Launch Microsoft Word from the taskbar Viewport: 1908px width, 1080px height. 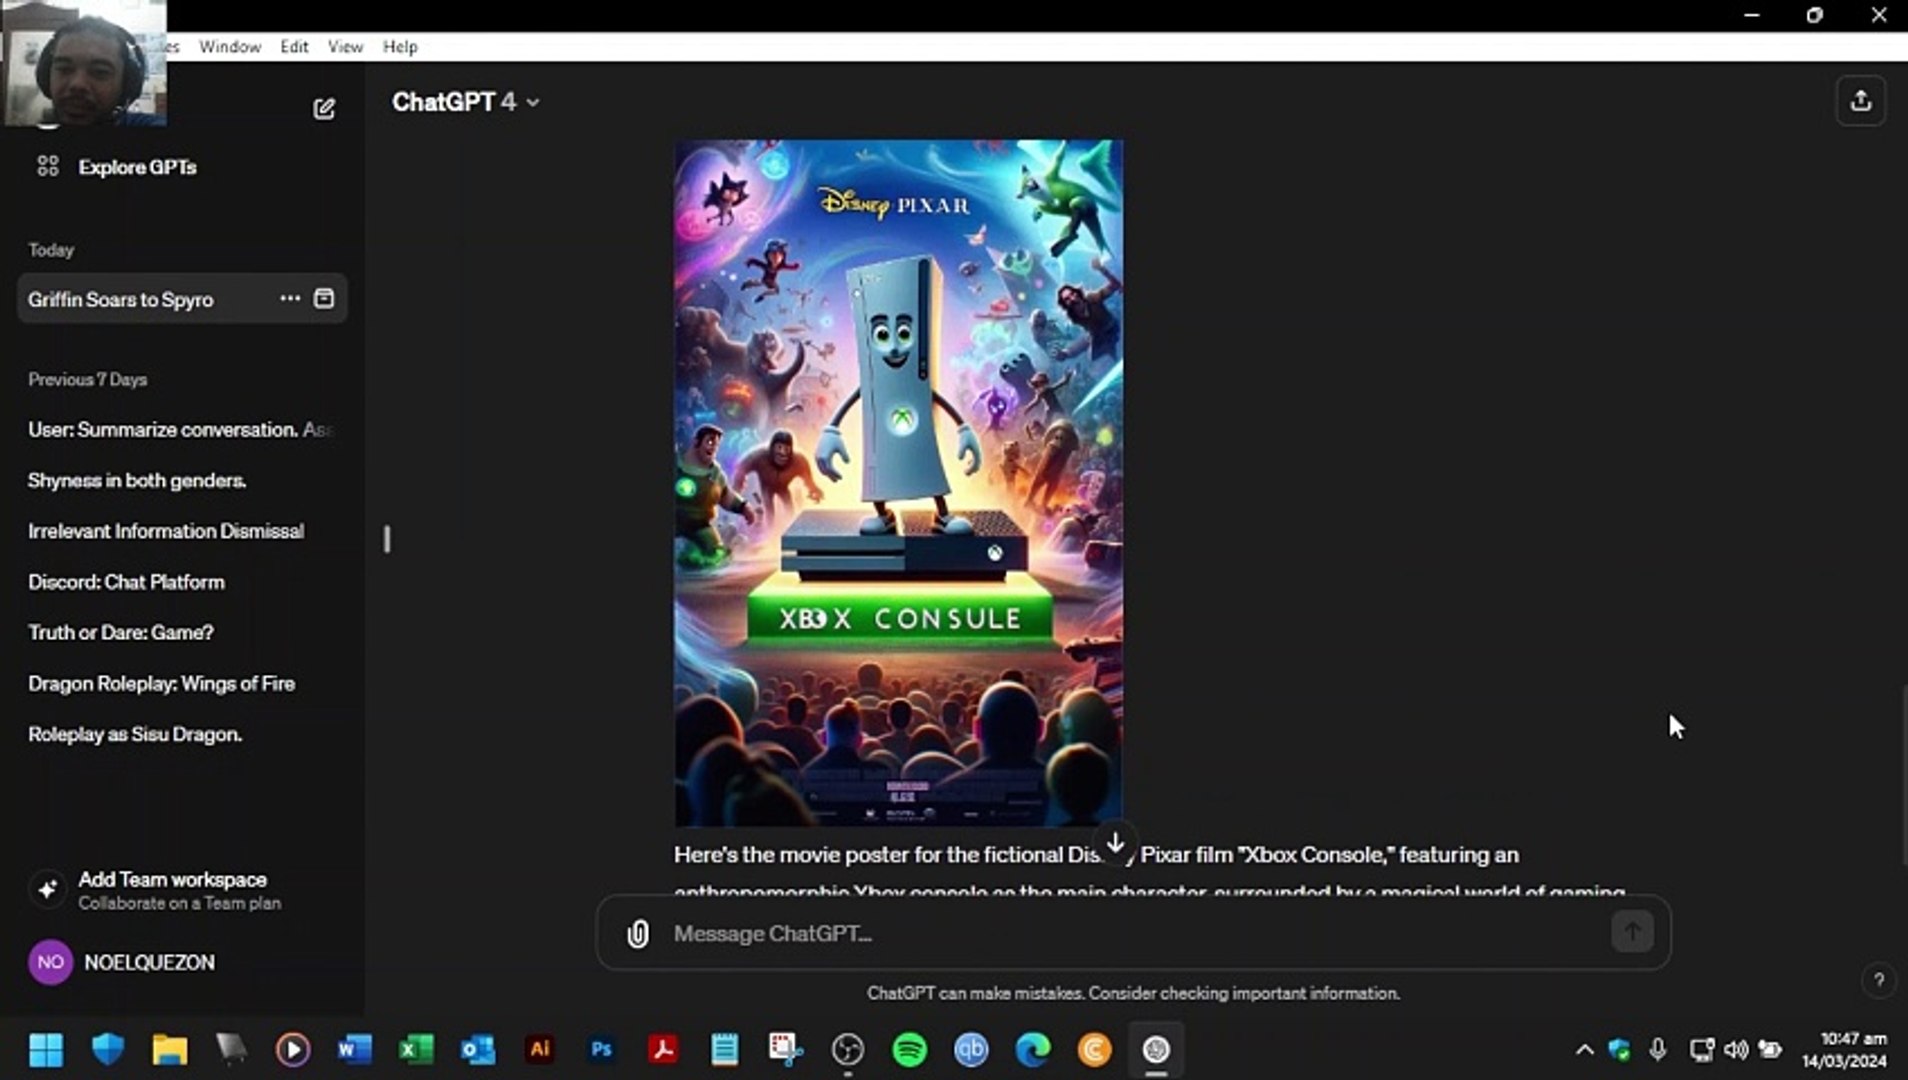pos(355,1049)
